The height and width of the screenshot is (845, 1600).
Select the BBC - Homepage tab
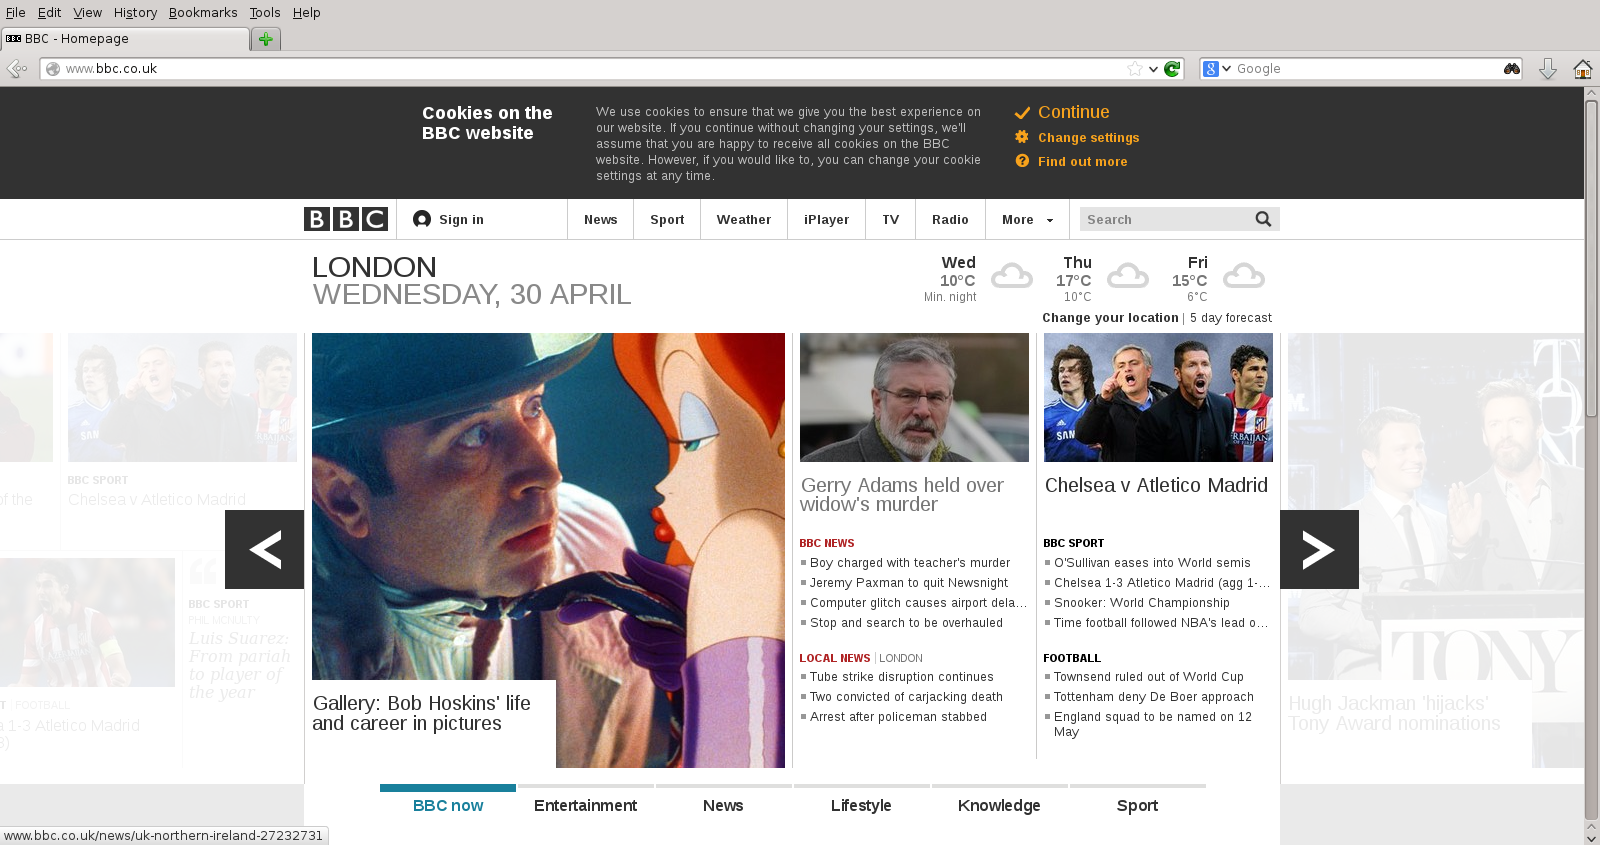click(x=124, y=39)
